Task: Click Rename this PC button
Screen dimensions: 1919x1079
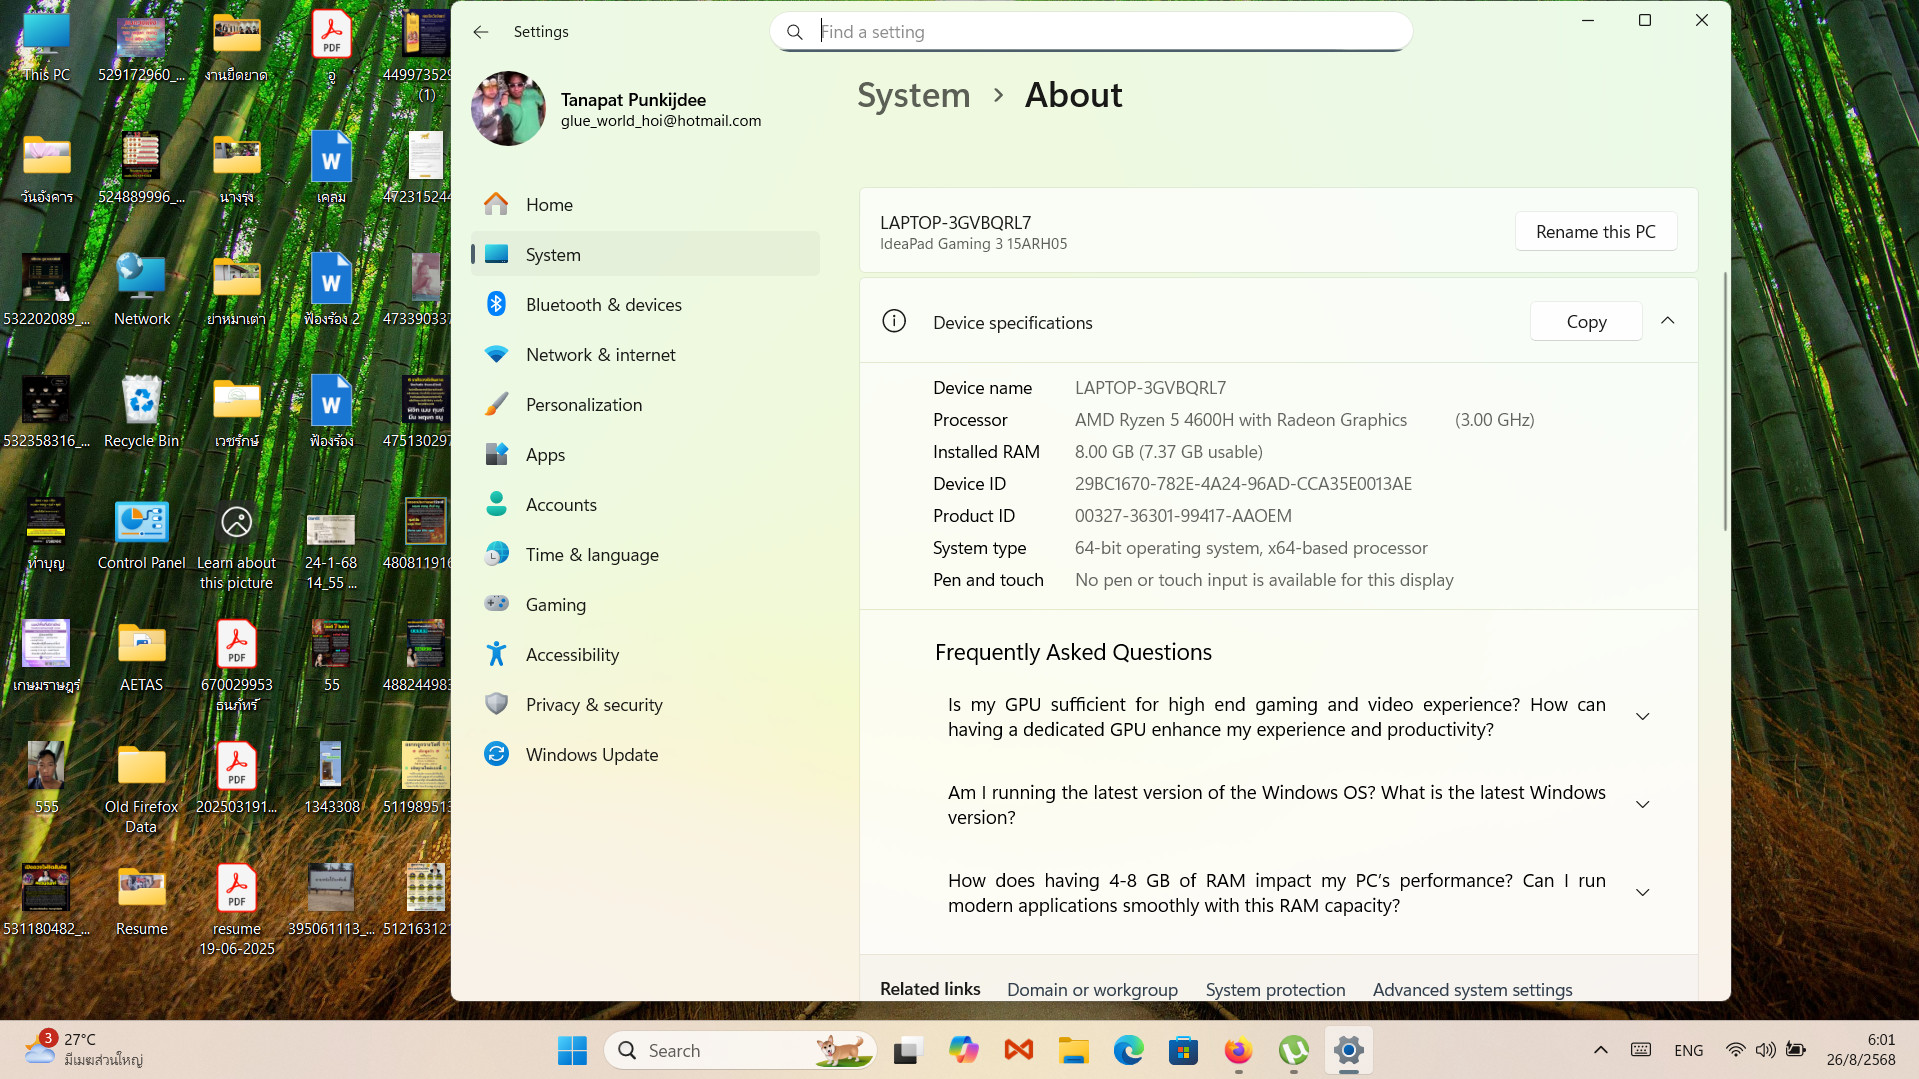Action: (1595, 232)
